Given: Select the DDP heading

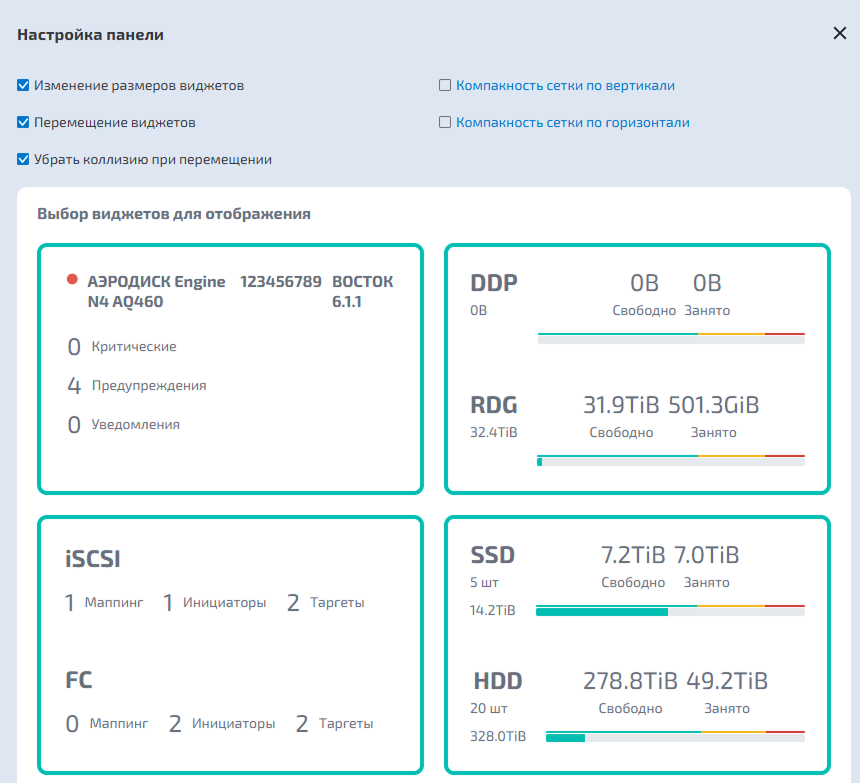Looking at the screenshot, I should pyautogui.click(x=494, y=283).
